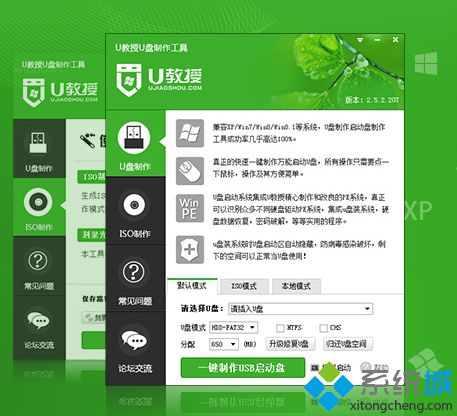This screenshot has height=416, width=457.
Task: Open 常见问题 in the back window sidebar
Action: click(x=39, y=266)
